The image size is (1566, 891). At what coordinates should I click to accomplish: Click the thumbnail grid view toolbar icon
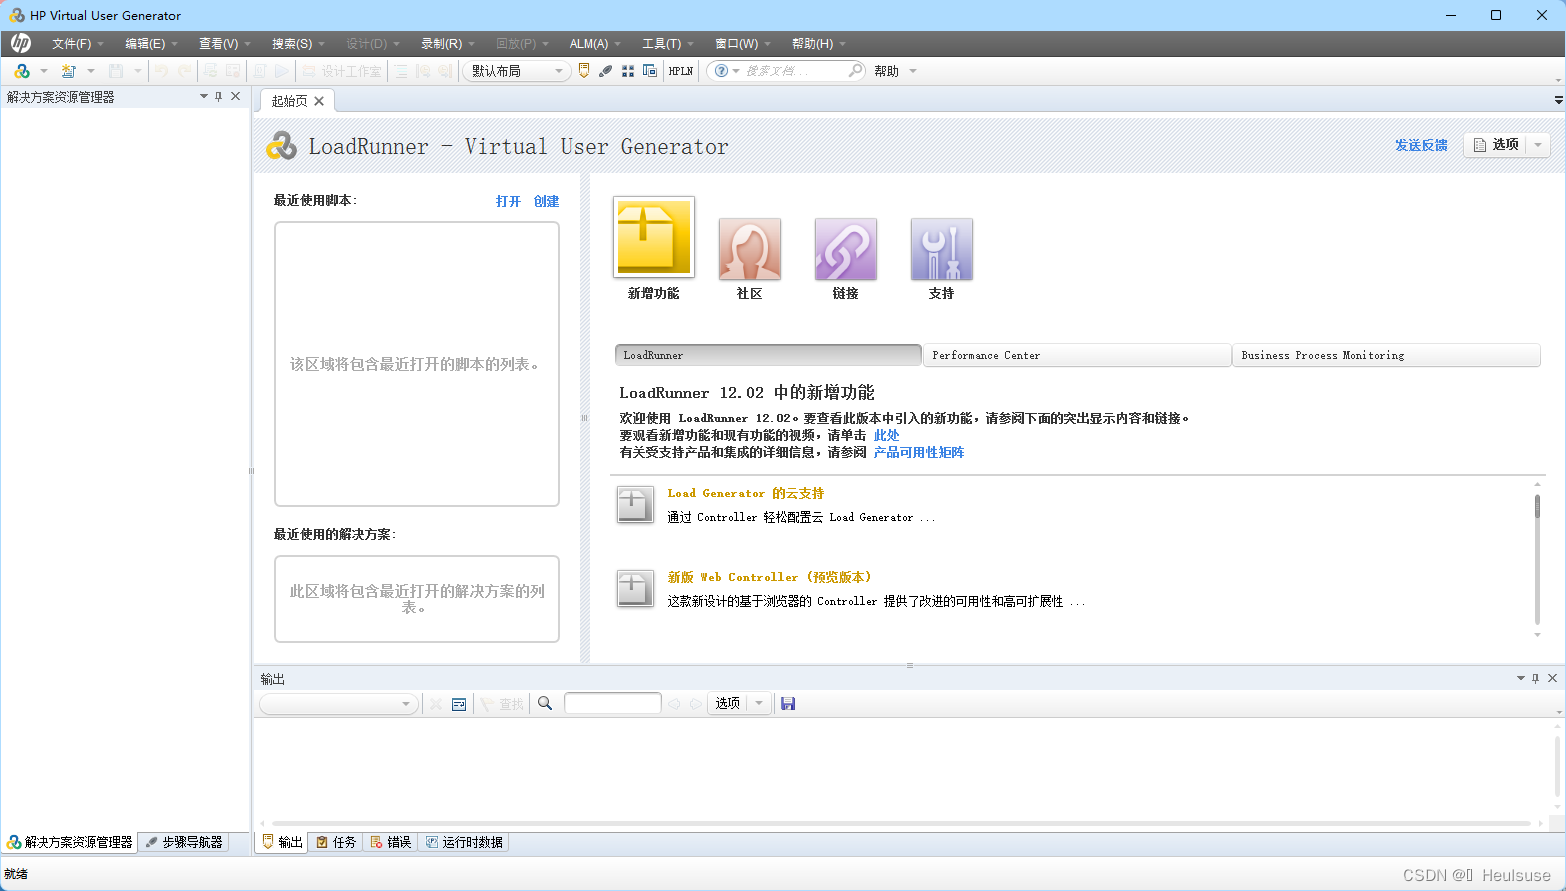tap(628, 71)
